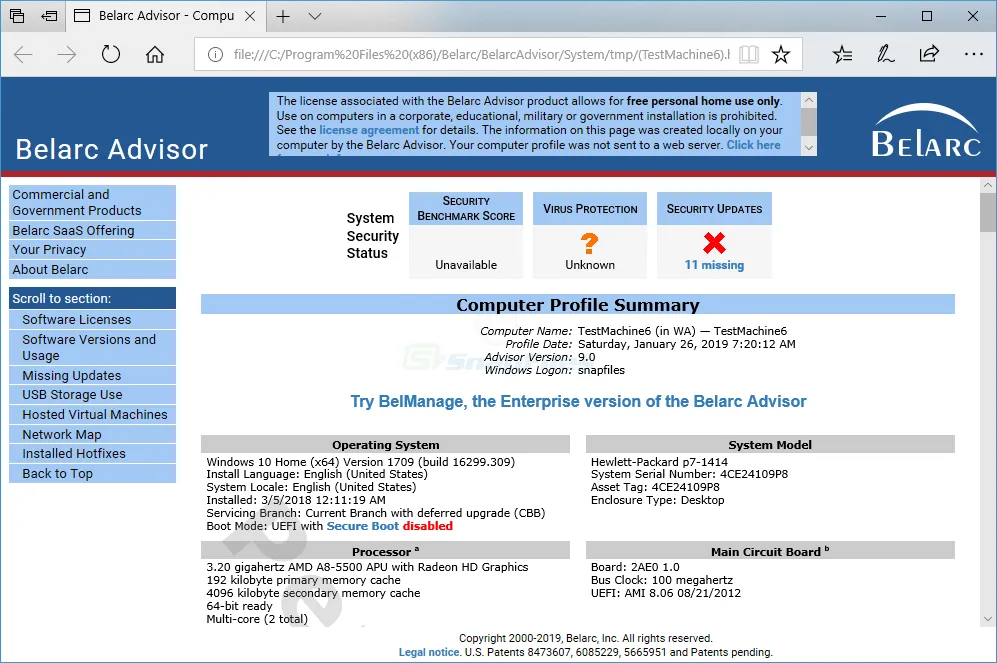This screenshot has height=663, width=997.
Task: Click the browser Forward arrow
Action: click(x=67, y=55)
